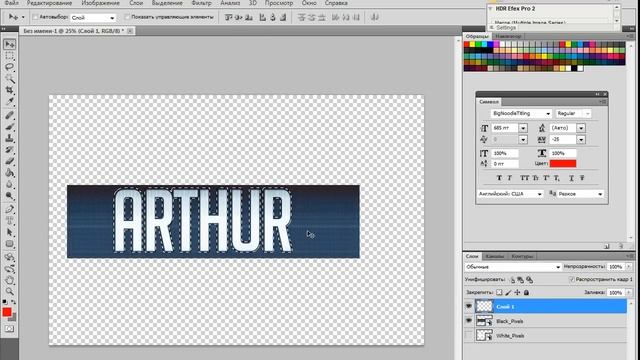640x360 pixels.
Task: Click the Цвет red text color swatch
Action: [563, 163]
